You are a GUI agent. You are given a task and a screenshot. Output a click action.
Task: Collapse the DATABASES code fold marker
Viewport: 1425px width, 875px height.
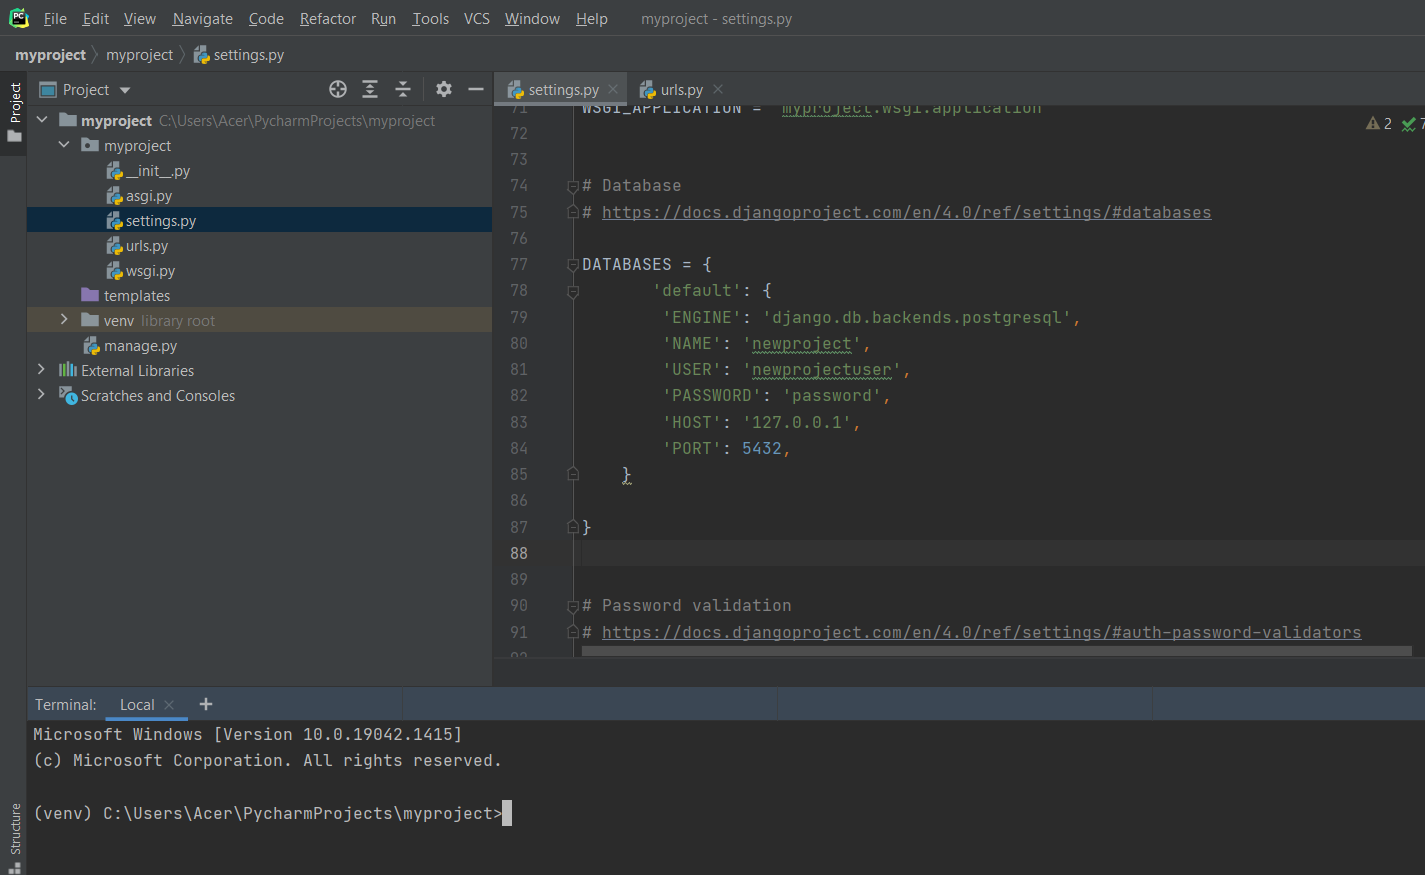point(573,265)
